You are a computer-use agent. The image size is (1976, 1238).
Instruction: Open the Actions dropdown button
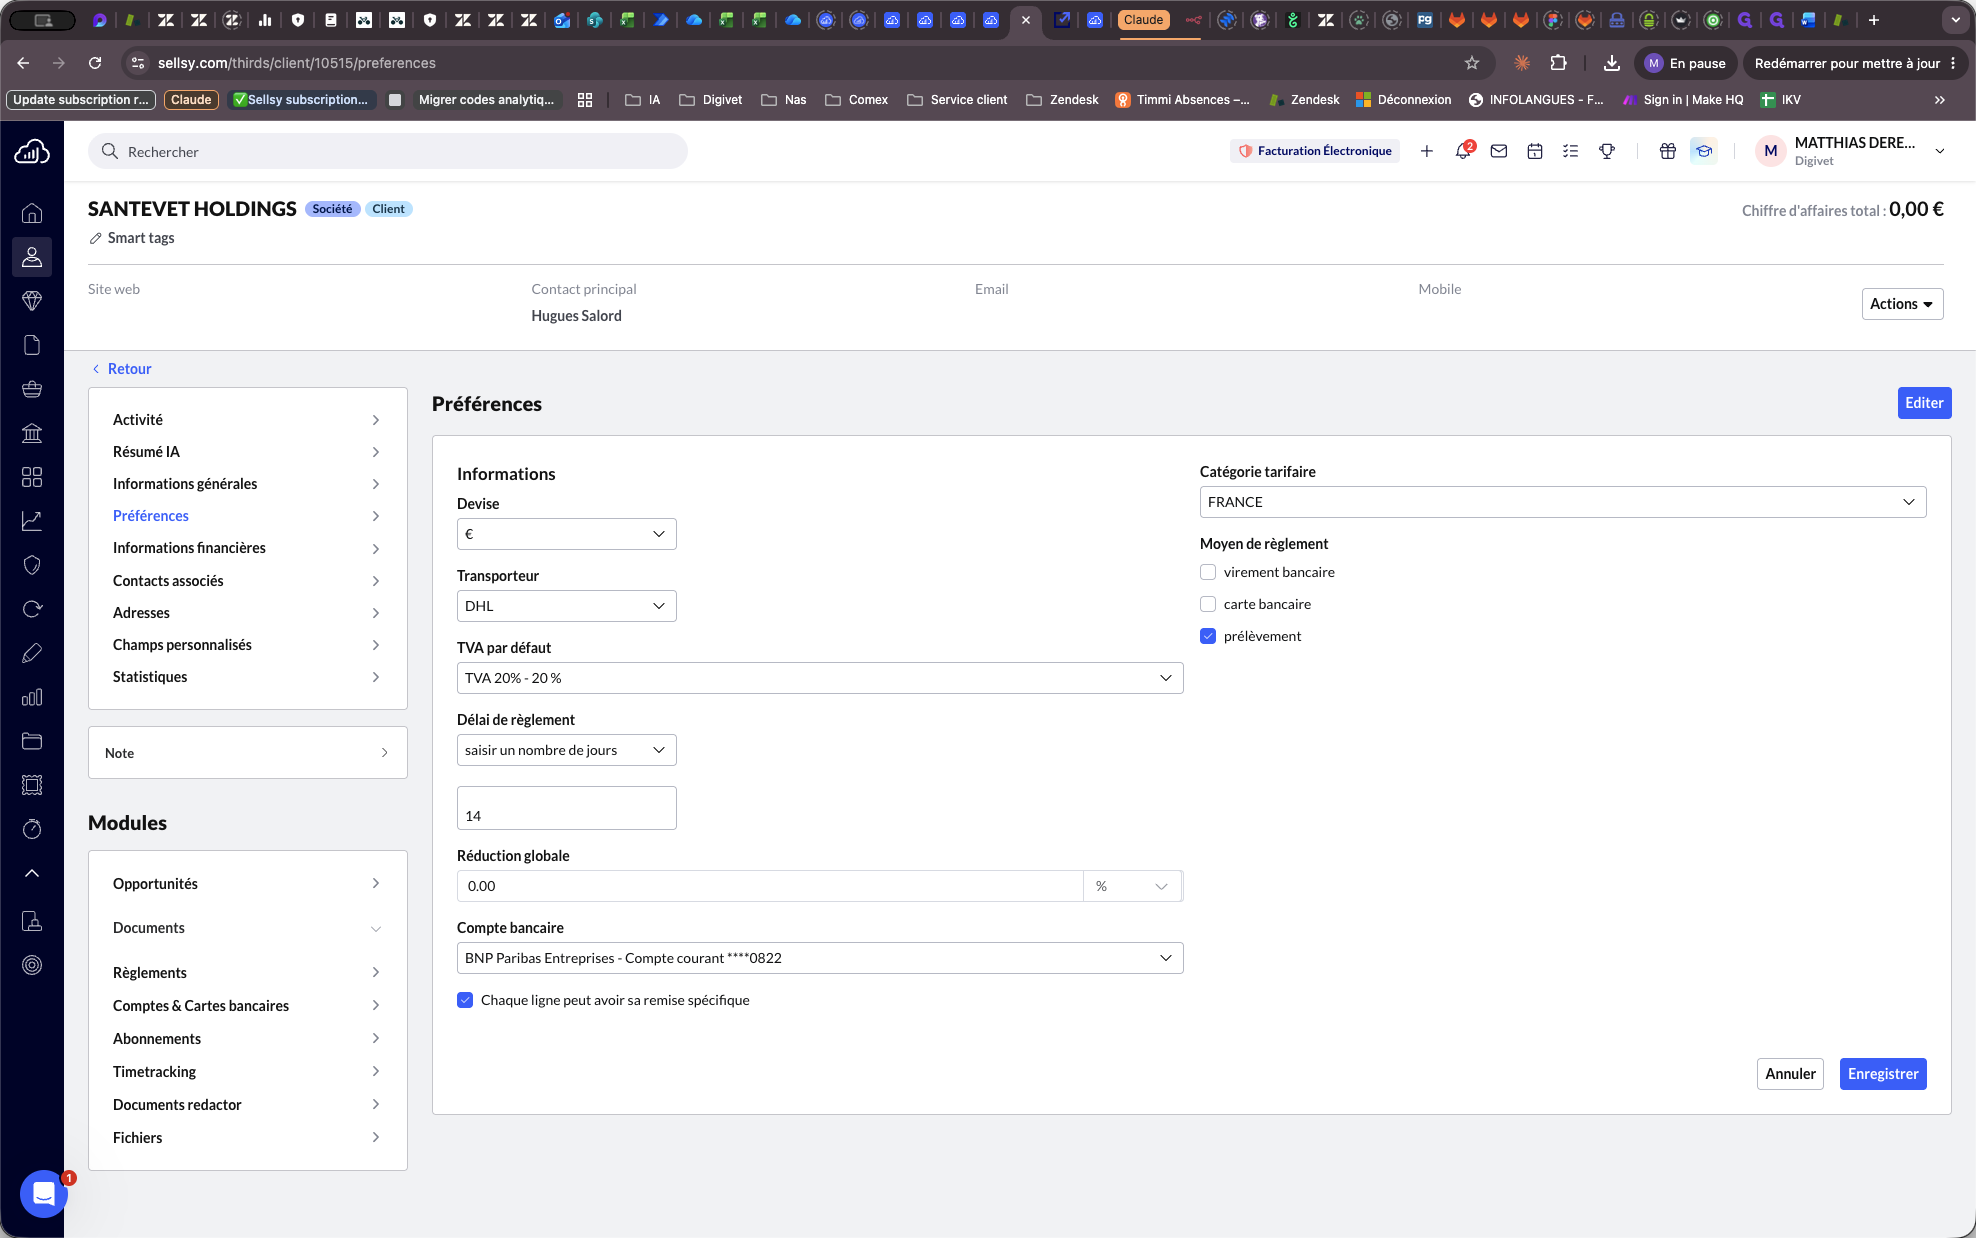coord(1902,304)
